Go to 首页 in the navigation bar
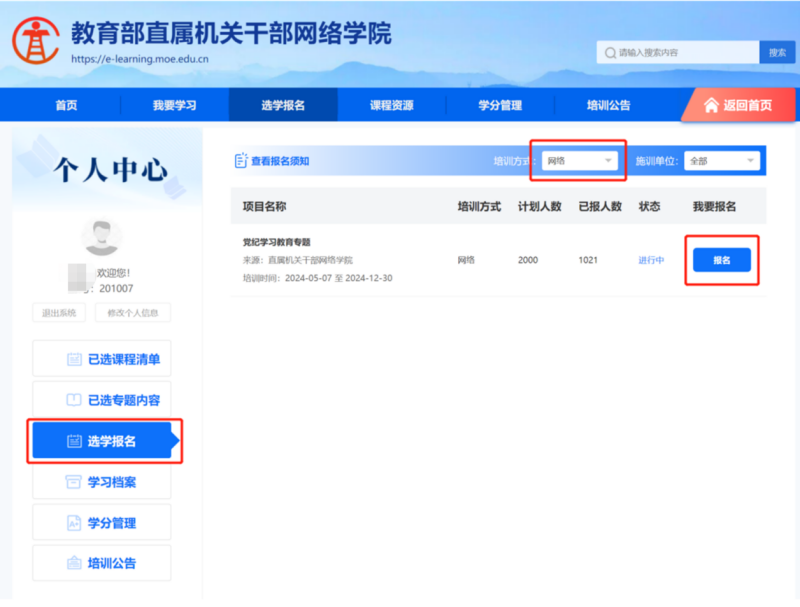The width and height of the screenshot is (800, 607). (66, 105)
